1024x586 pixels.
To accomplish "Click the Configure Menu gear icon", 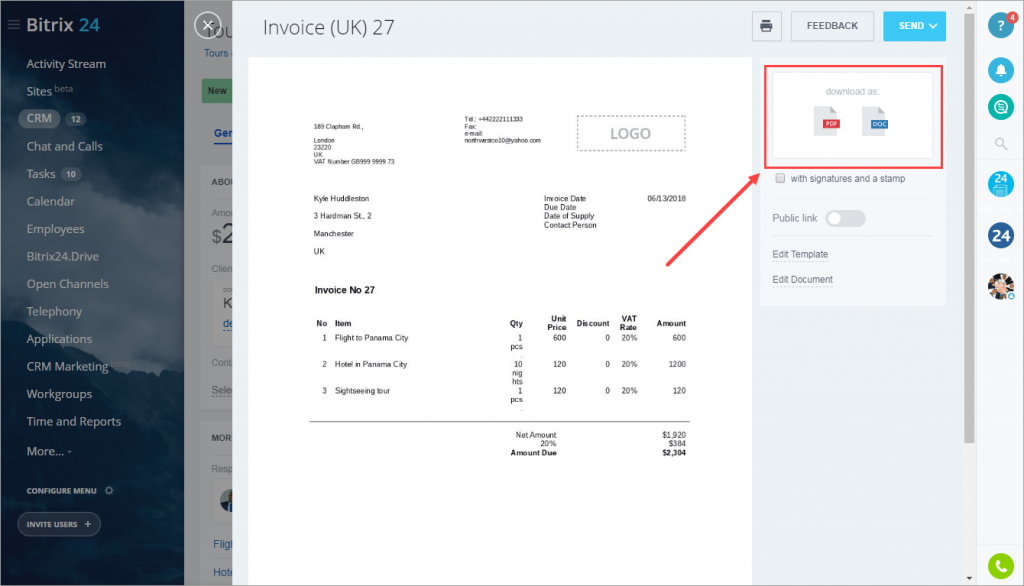I will tap(109, 491).
